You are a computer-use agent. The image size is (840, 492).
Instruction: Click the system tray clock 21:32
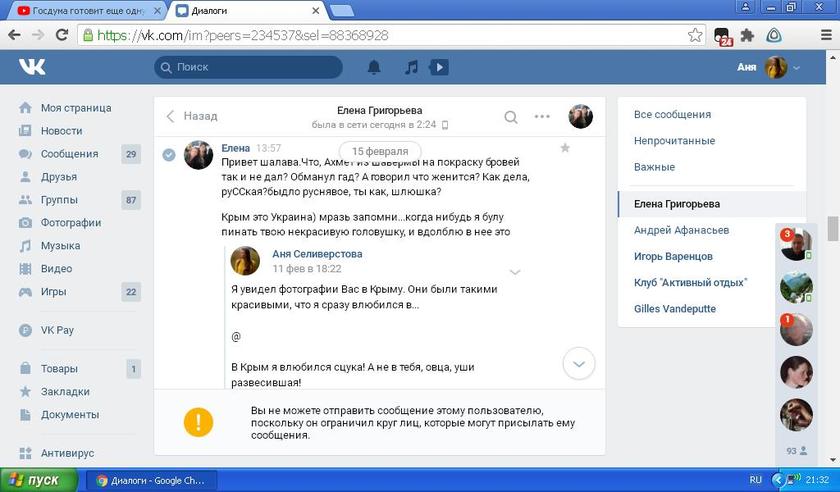tap(816, 480)
